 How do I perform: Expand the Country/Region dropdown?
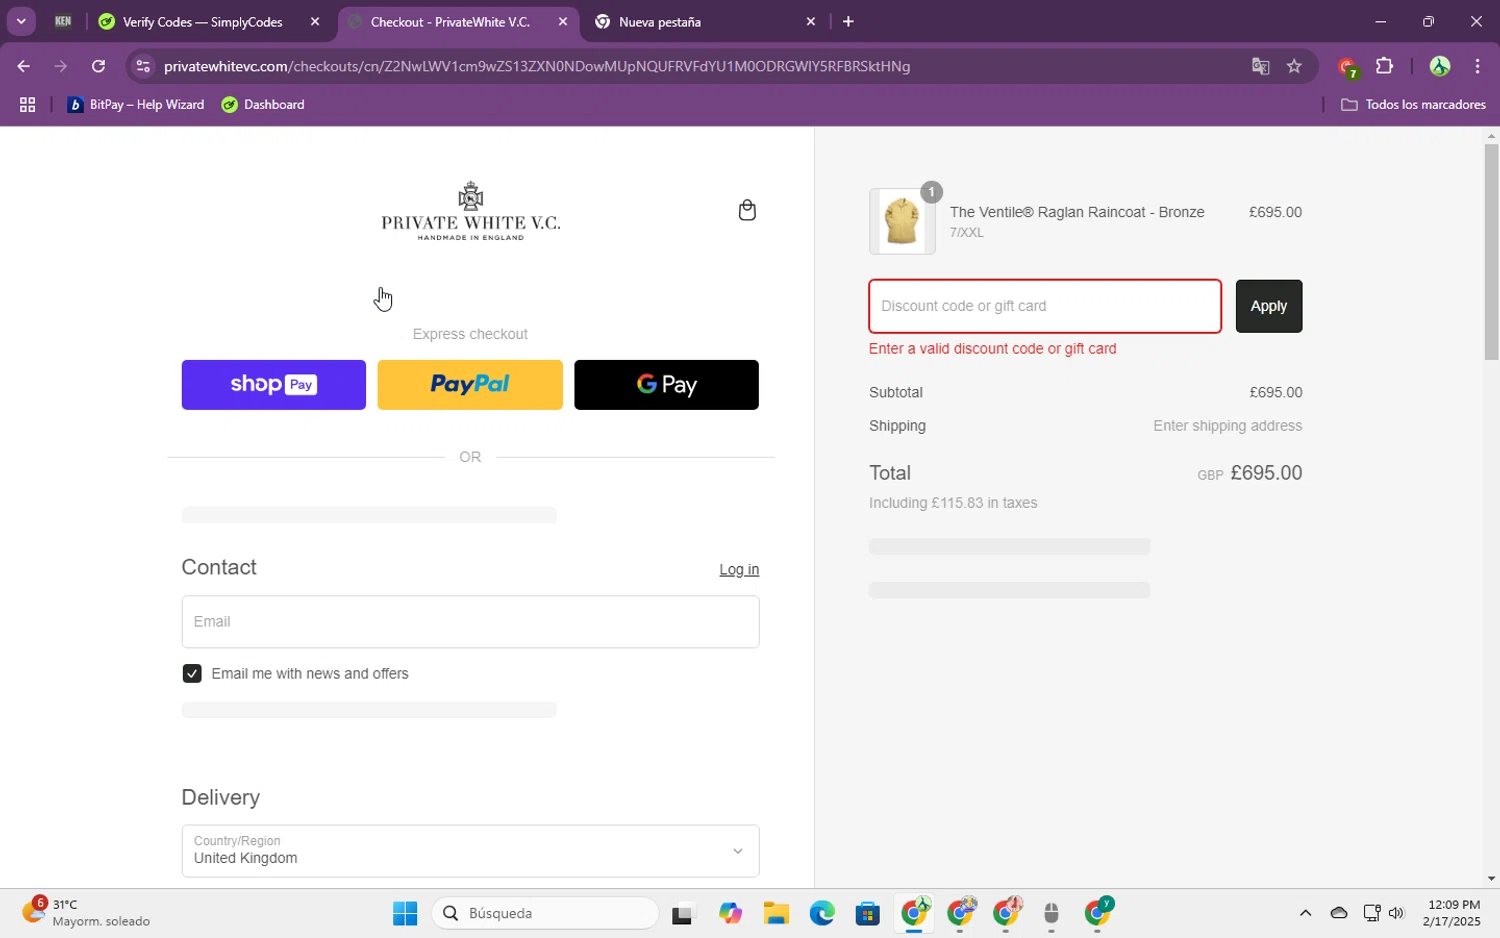470,851
